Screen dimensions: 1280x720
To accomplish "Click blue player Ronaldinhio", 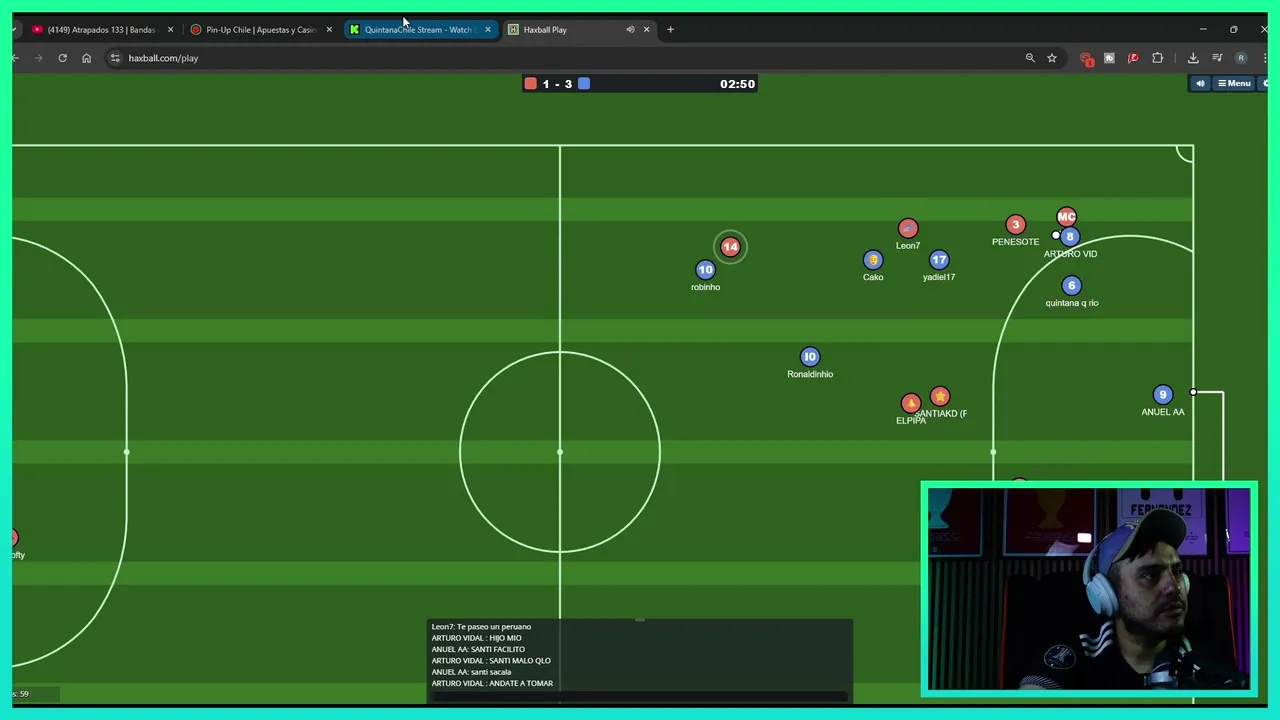I will (810, 357).
